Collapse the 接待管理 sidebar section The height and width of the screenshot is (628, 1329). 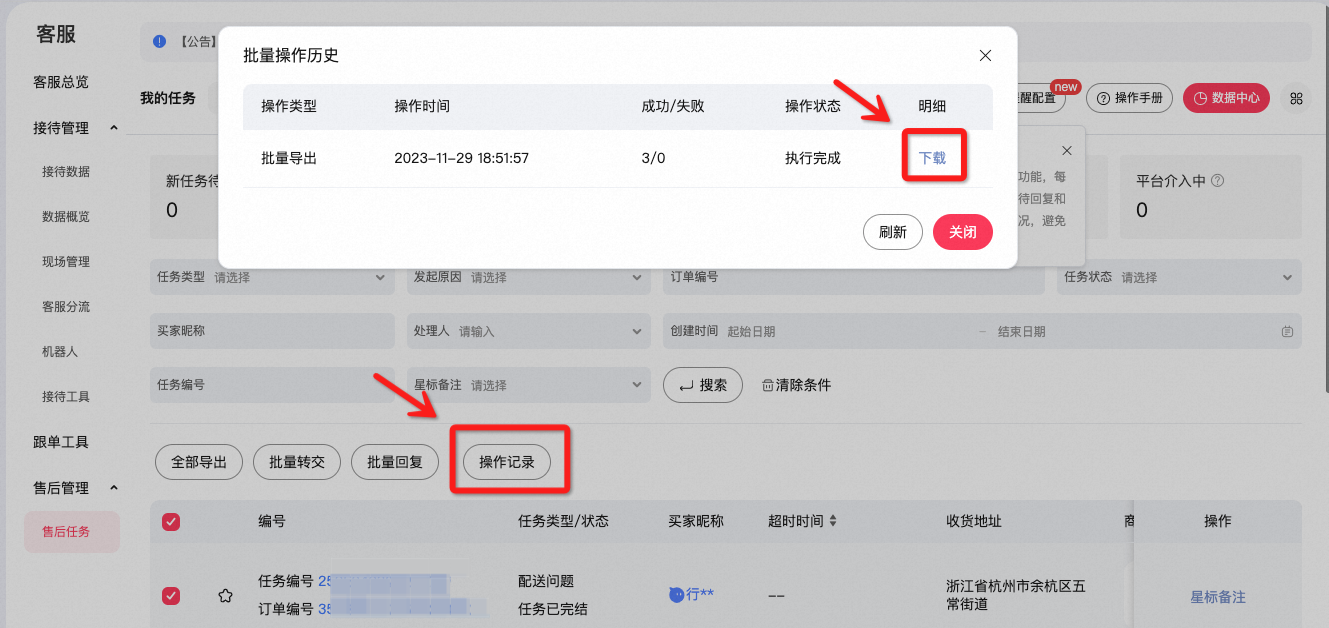coord(114,128)
